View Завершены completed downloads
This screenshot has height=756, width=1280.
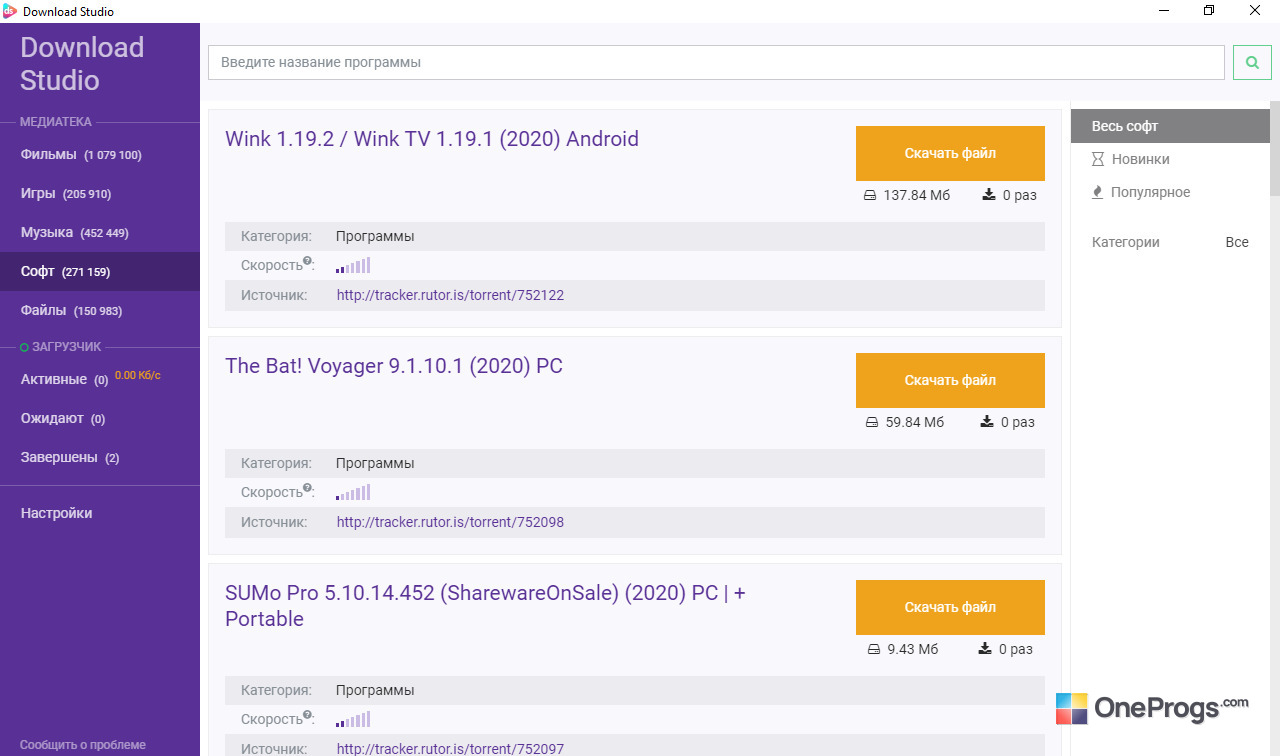[x=100, y=458]
